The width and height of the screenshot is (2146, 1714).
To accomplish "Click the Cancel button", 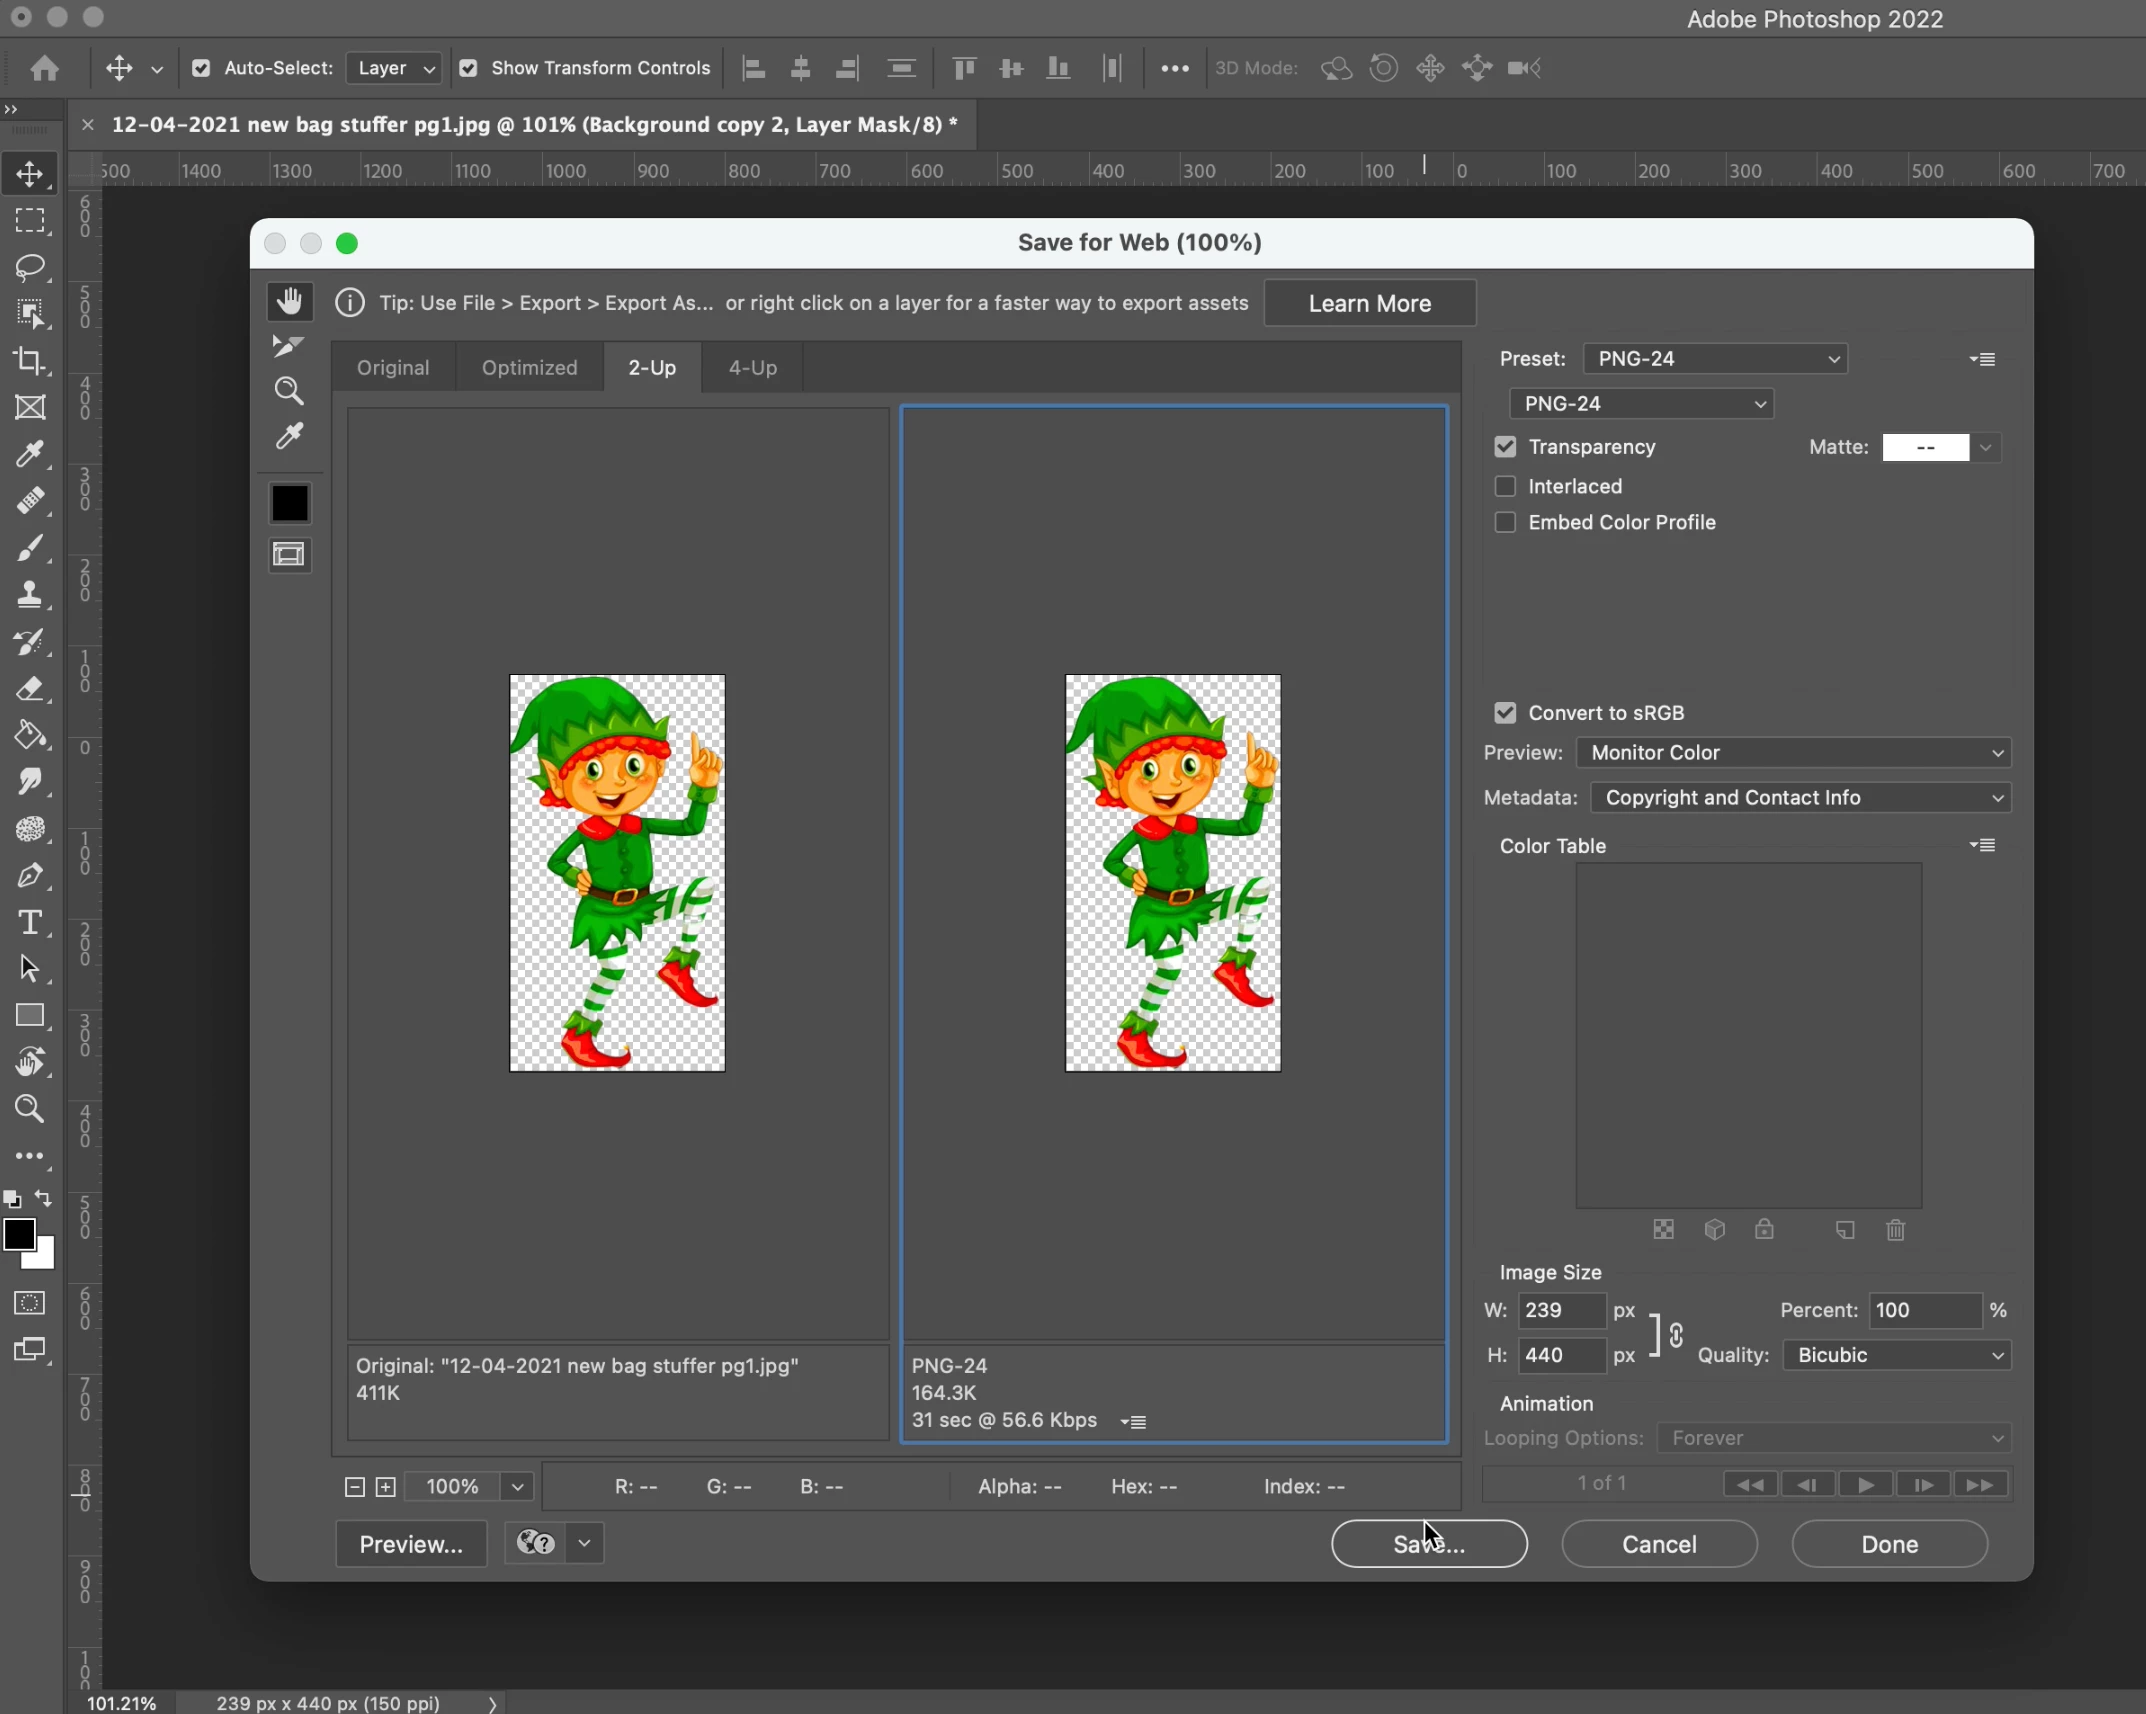I will click(1659, 1544).
